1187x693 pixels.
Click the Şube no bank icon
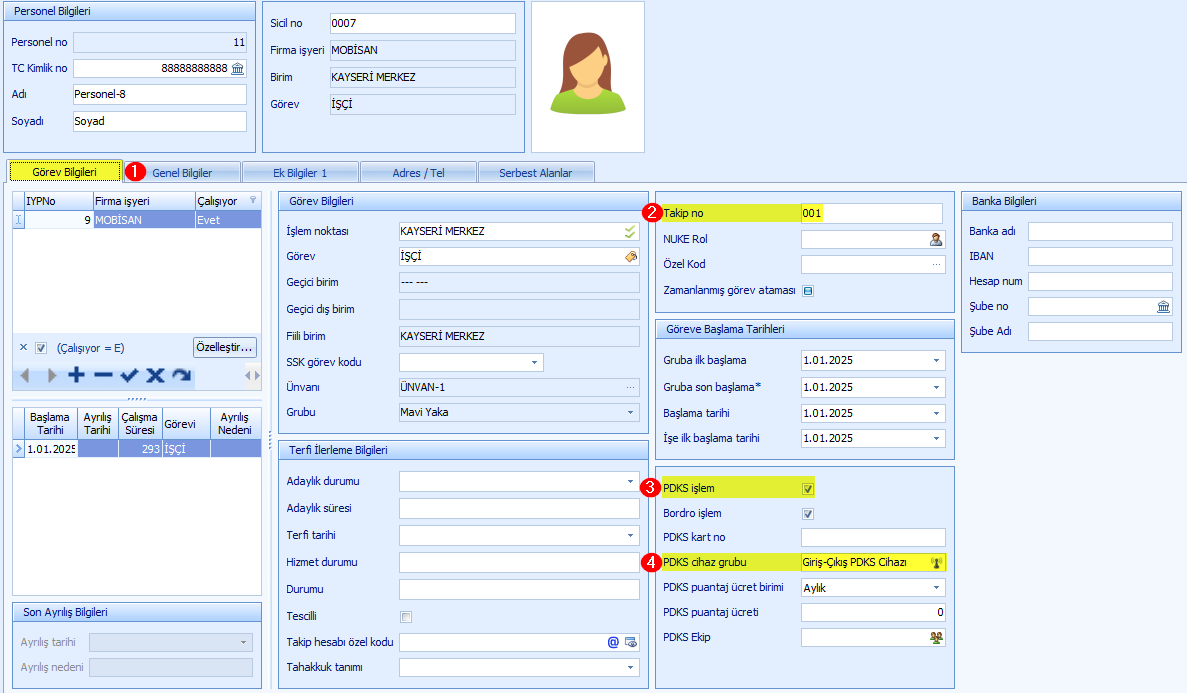[x=1163, y=306]
